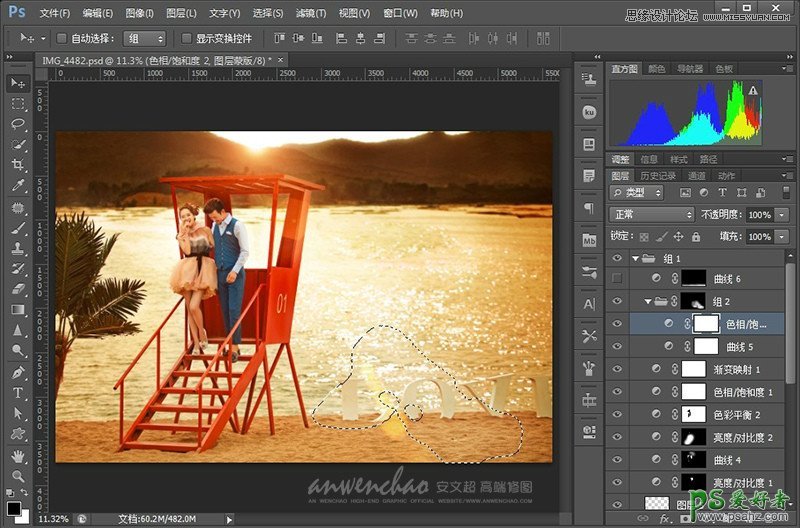
Task: Select the Rectangular Marquee tool
Action: (18, 103)
